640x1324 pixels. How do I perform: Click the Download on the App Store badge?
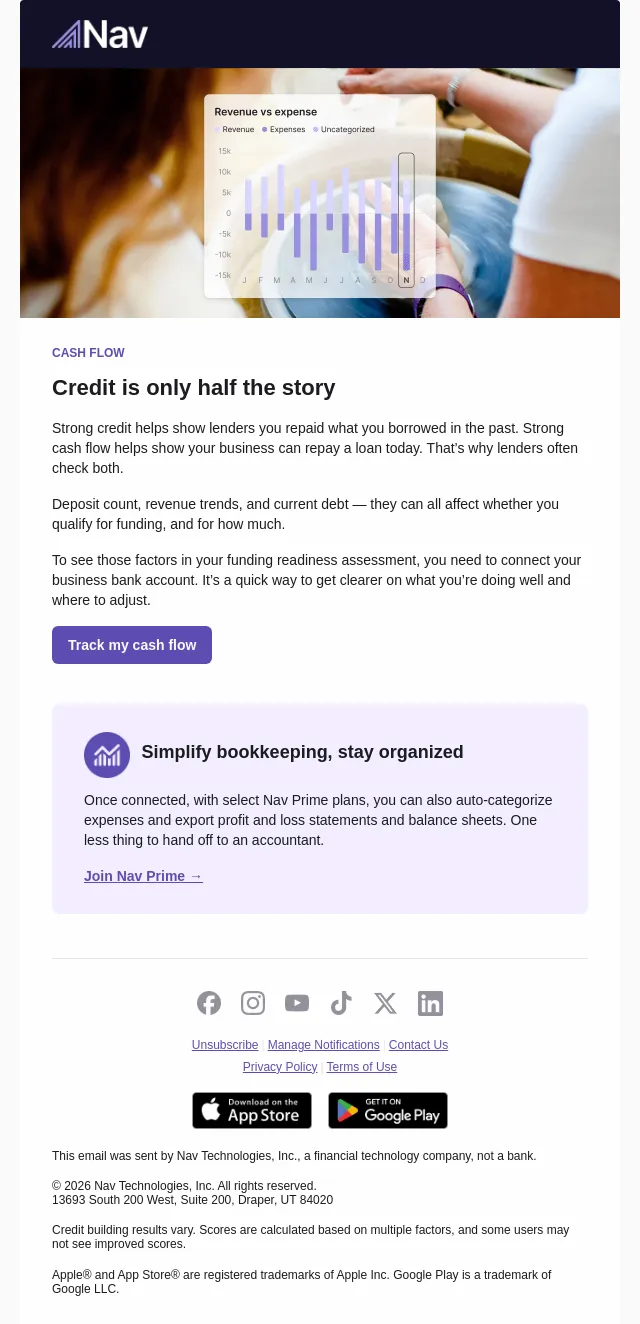point(252,1110)
